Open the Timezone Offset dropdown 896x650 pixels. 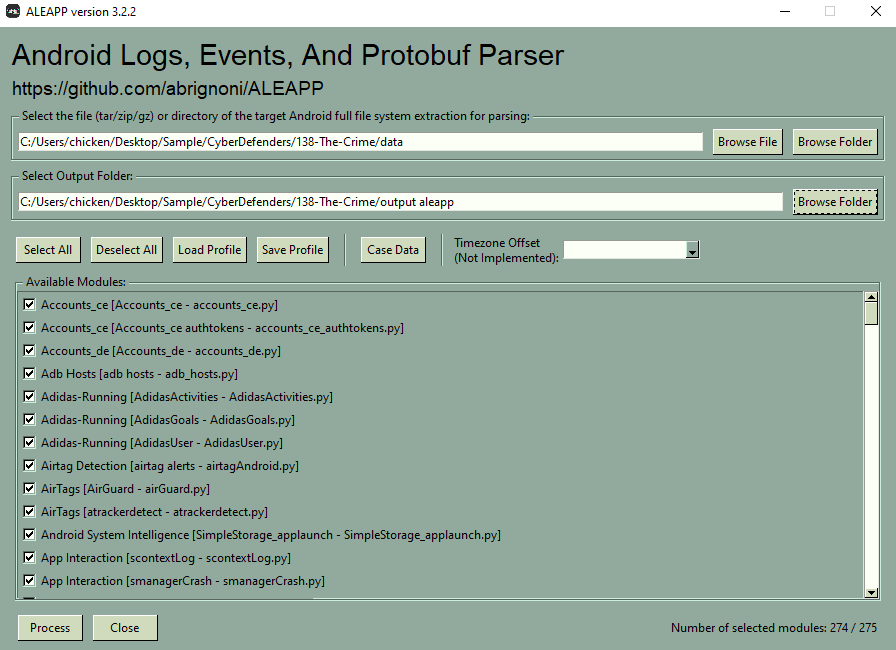[692, 250]
